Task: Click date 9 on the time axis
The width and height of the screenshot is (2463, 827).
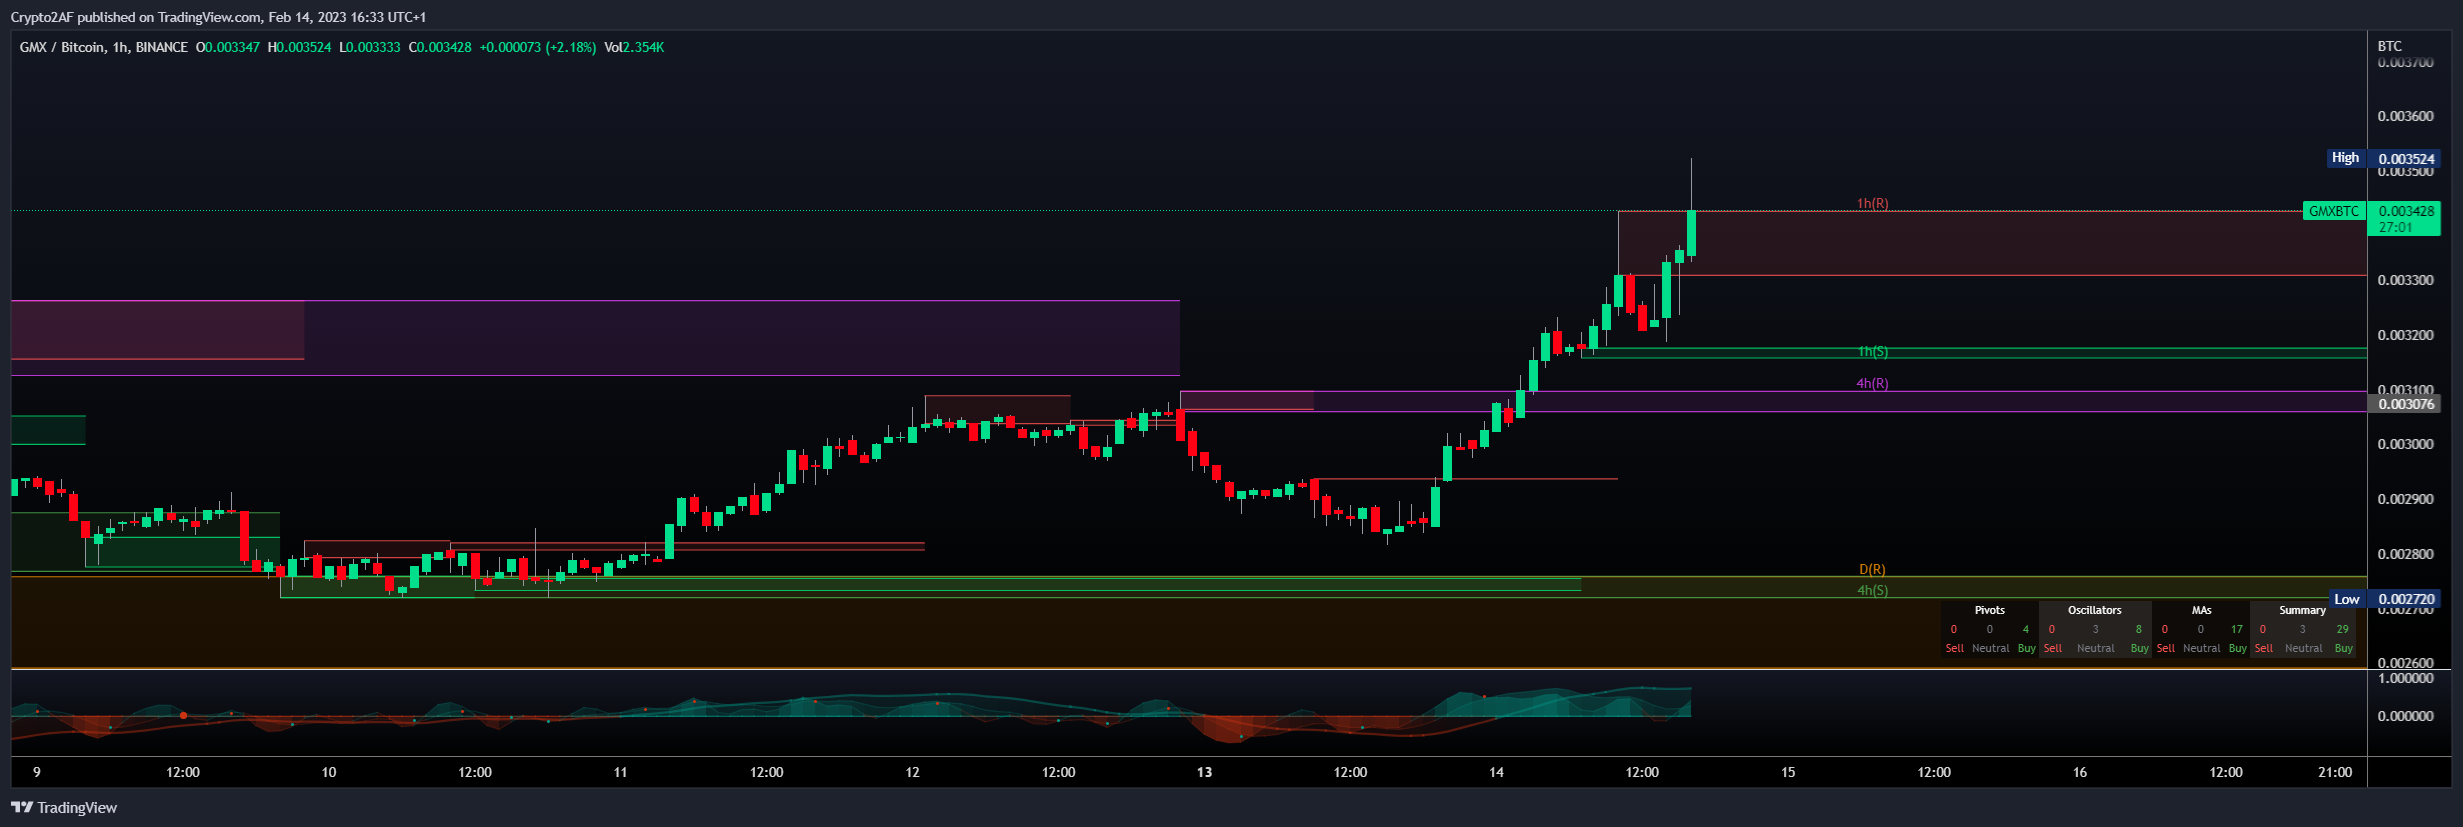Action: tap(37, 772)
